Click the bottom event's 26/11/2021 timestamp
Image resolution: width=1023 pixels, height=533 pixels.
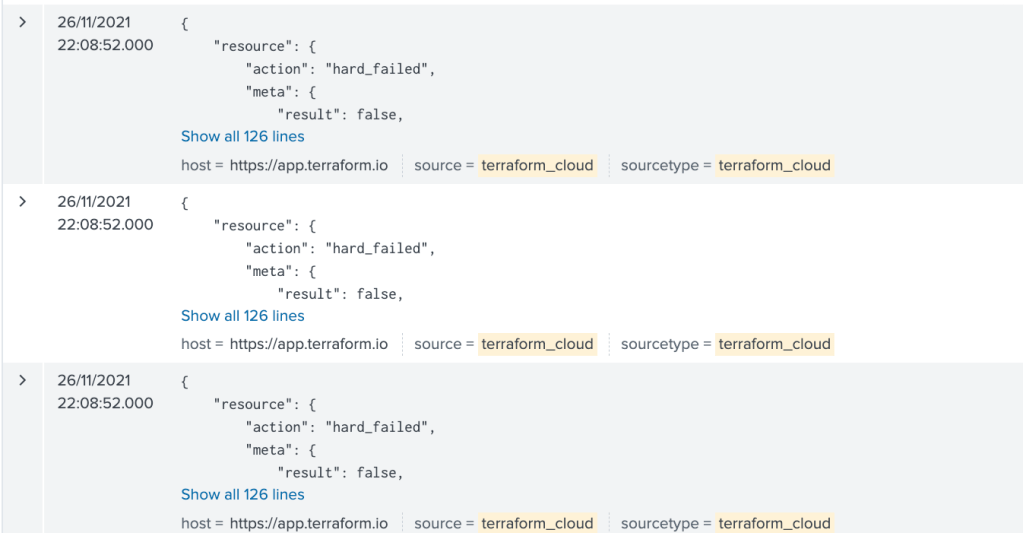[x=94, y=380]
